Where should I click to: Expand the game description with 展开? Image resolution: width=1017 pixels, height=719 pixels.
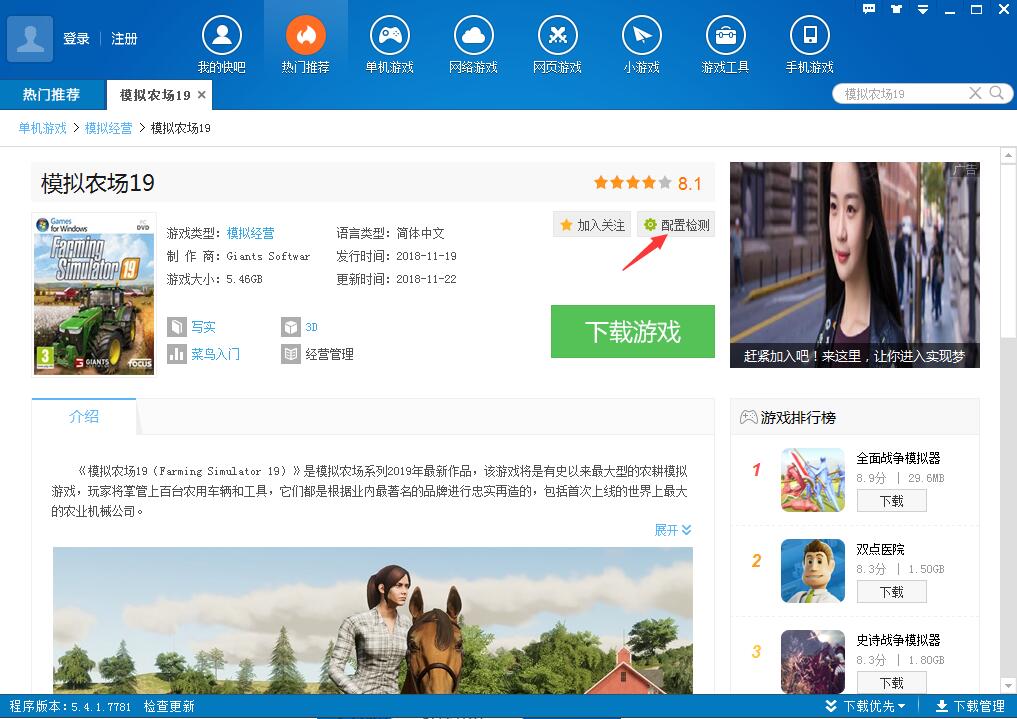coord(671,530)
